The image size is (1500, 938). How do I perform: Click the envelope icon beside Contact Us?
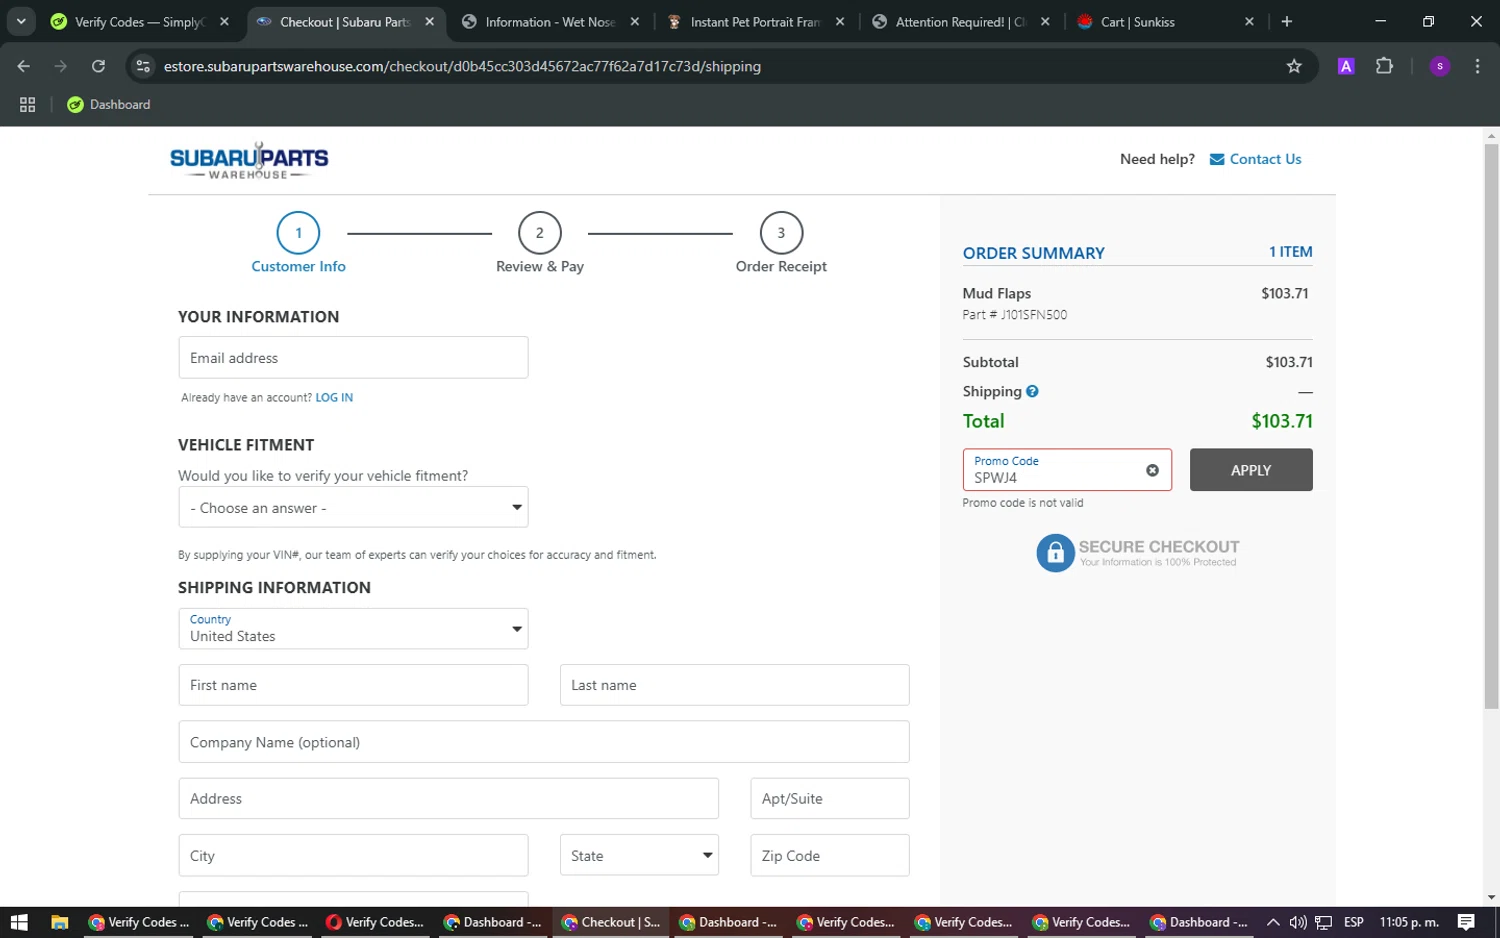1217,159
